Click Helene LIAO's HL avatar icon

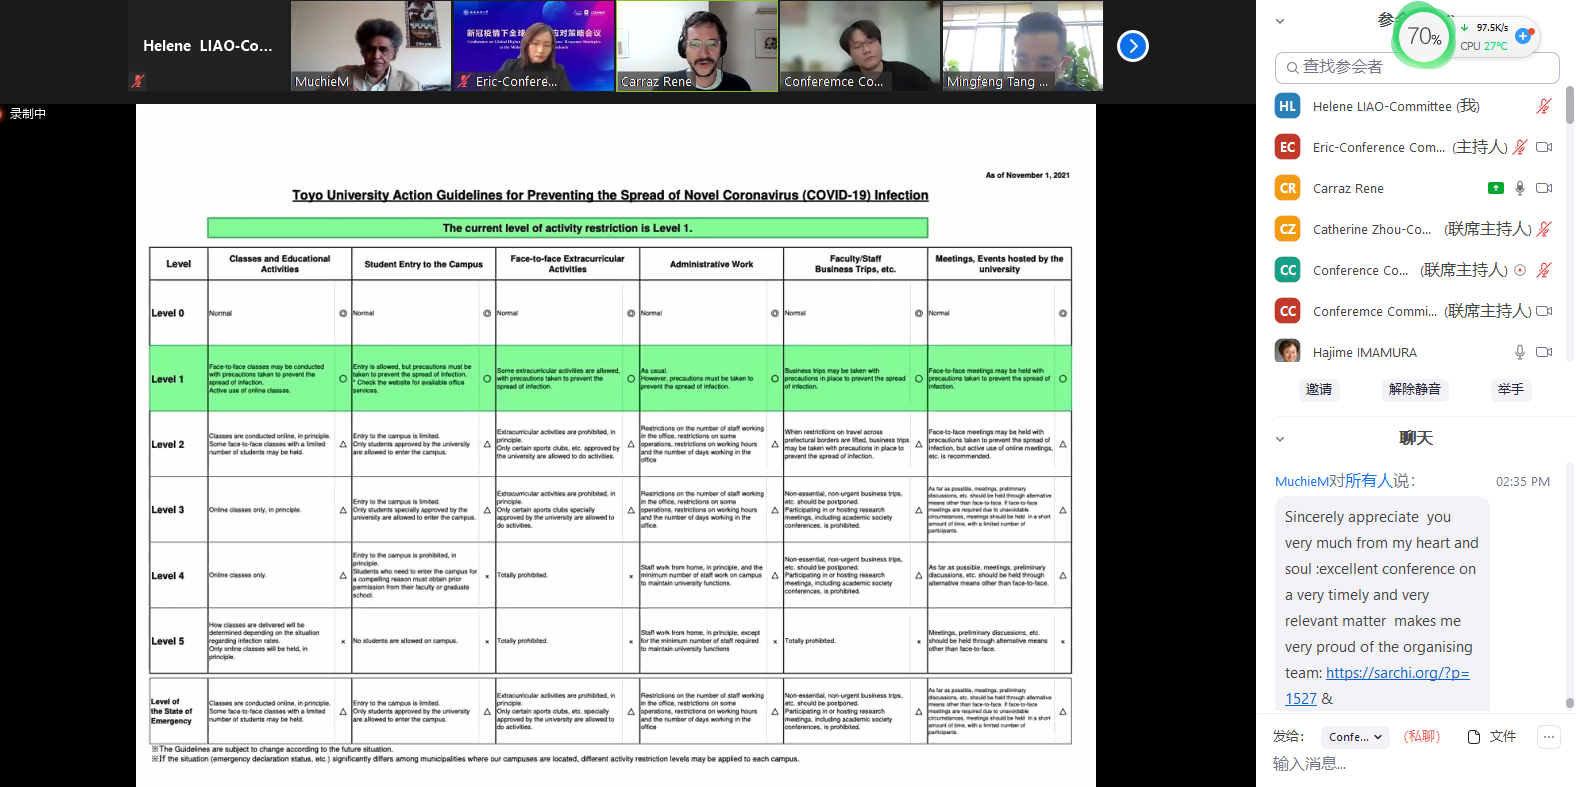[1287, 106]
